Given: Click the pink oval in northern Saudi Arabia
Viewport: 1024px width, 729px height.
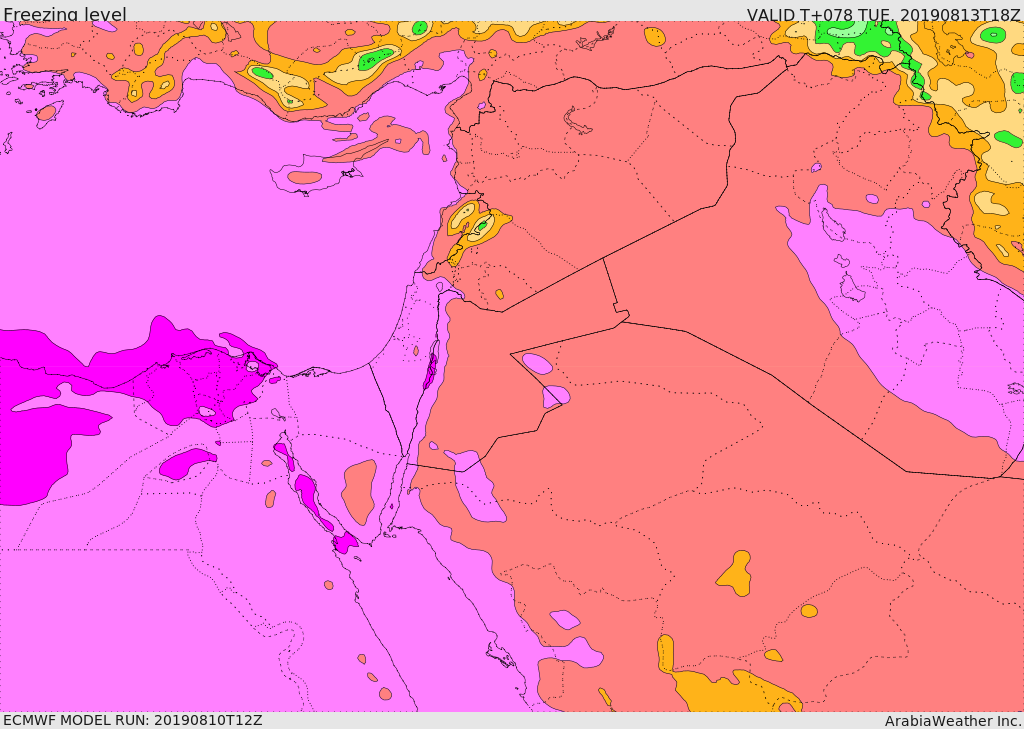Looking at the screenshot, I should pos(537,363).
